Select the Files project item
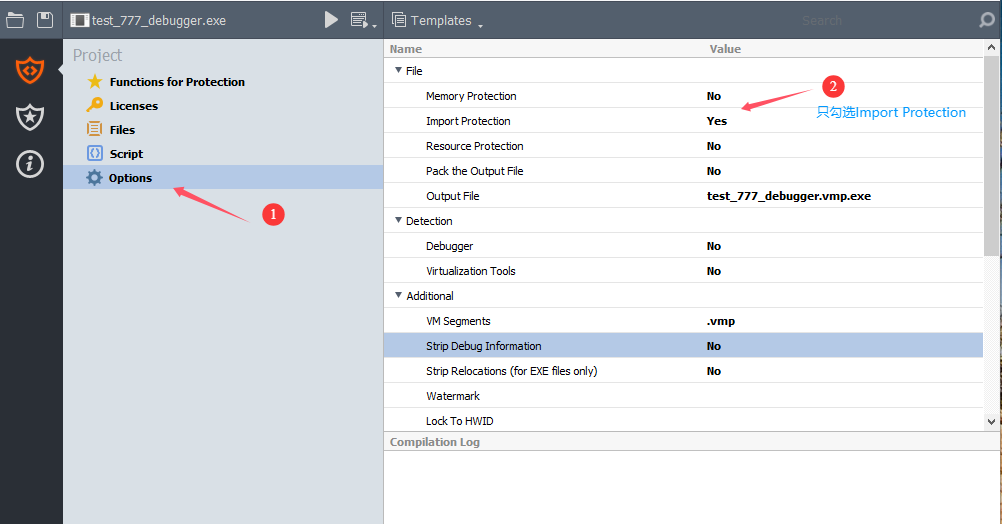This screenshot has height=524, width=1002. (x=122, y=130)
